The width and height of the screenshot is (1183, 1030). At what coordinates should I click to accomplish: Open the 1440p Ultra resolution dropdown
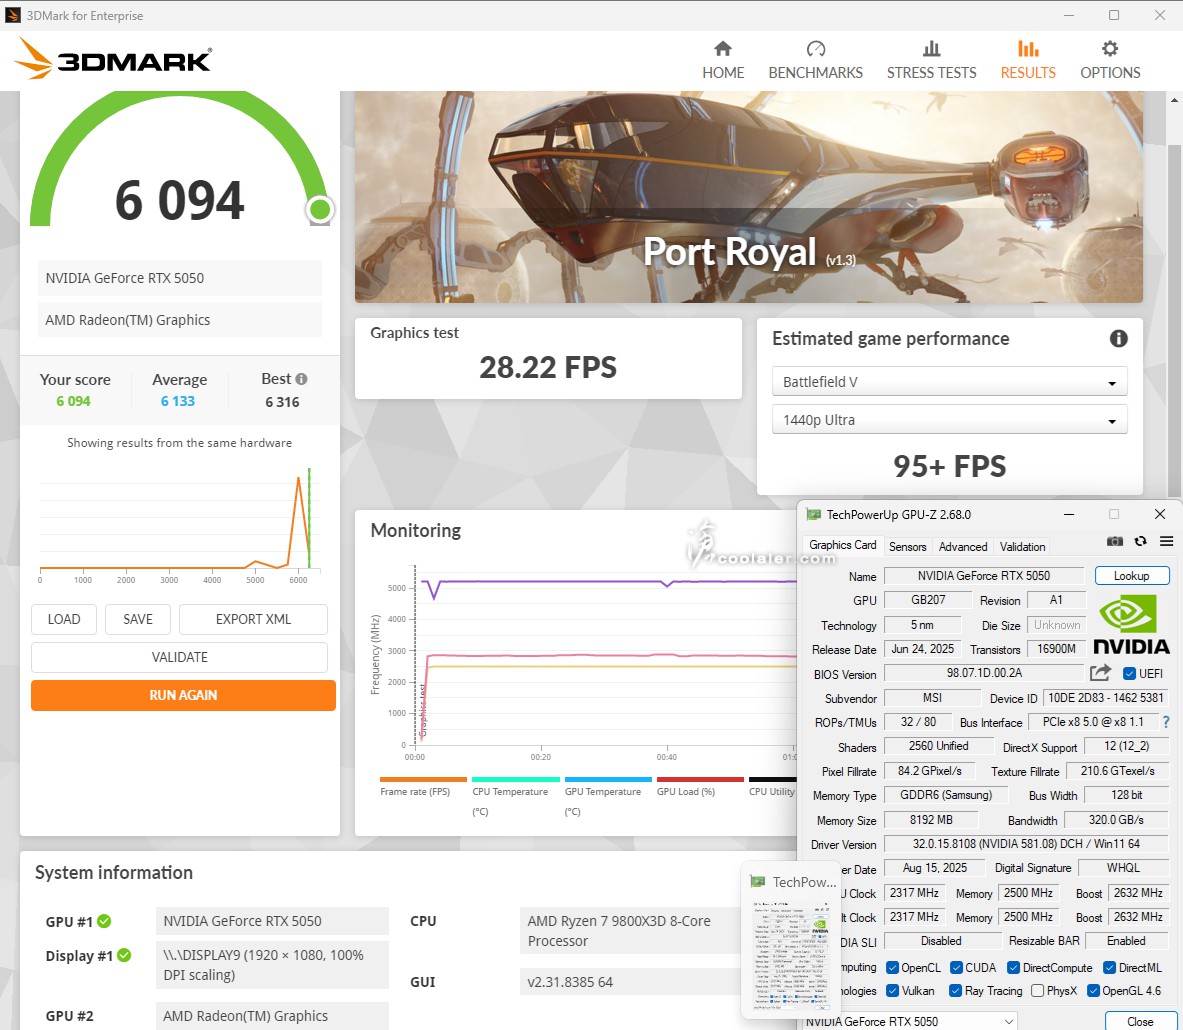coord(949,420)
